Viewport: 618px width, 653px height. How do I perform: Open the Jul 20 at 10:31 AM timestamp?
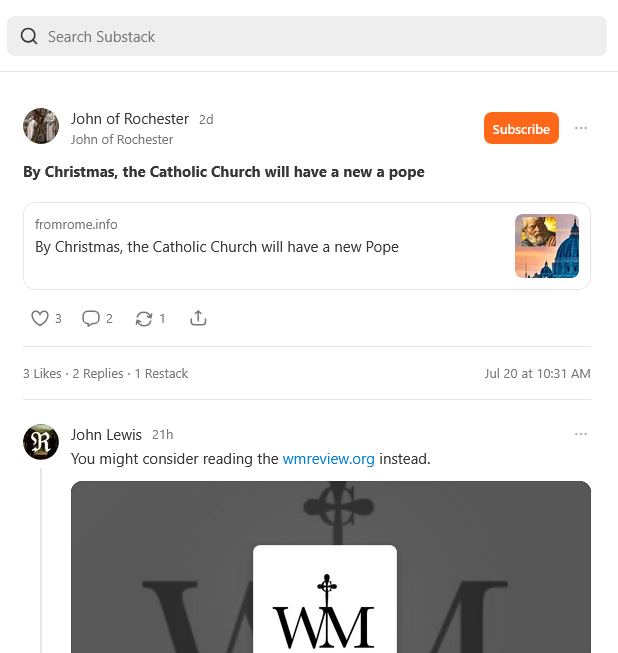[537, 373]
